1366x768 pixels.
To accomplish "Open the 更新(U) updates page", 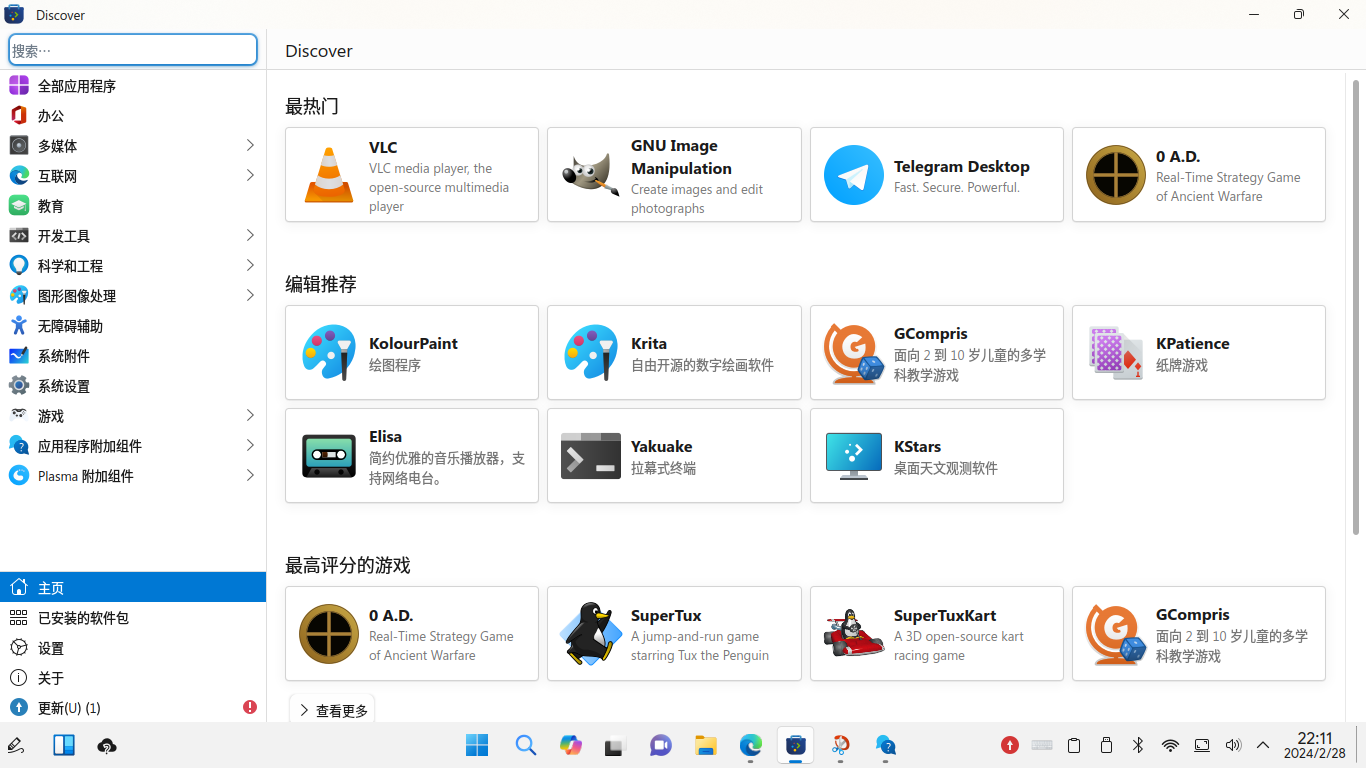I will [133, 708].
